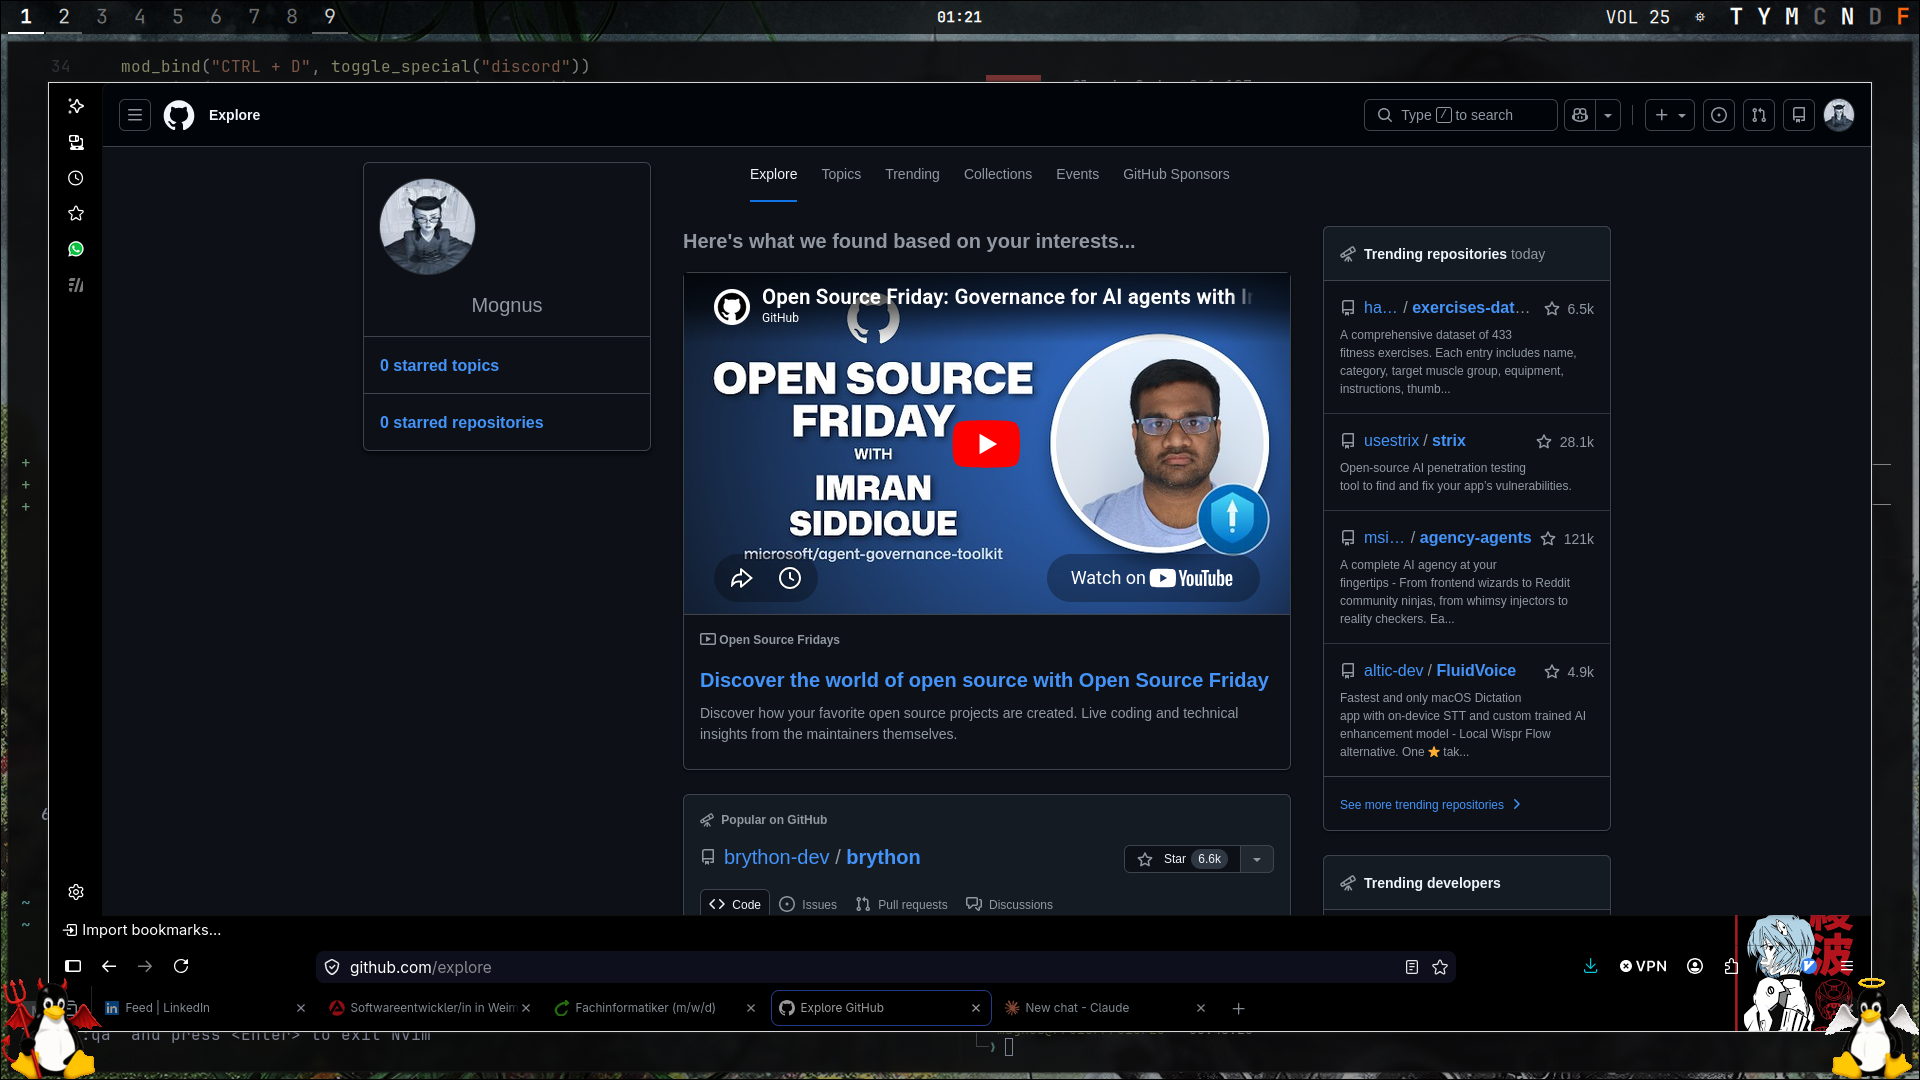Open the brython Code tab
Screen dimensions: 1920x1080
pos(735,904)
